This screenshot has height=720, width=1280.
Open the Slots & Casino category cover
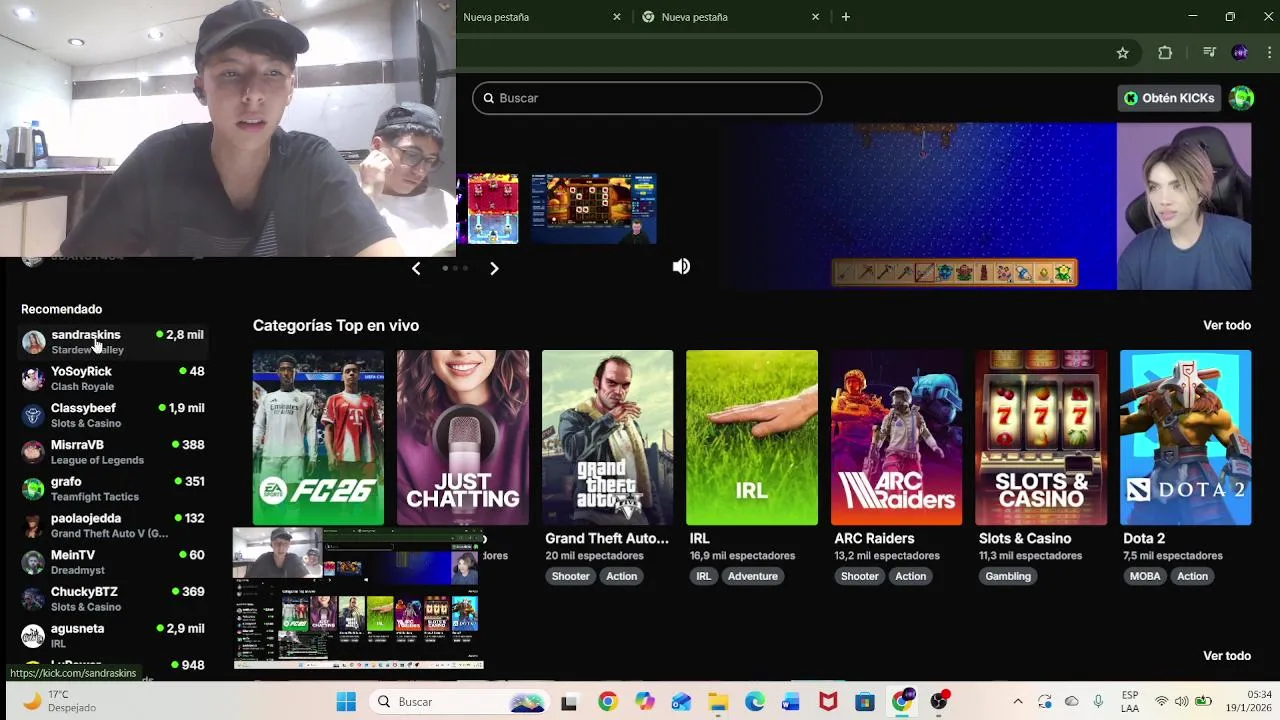click(1041, 437)
